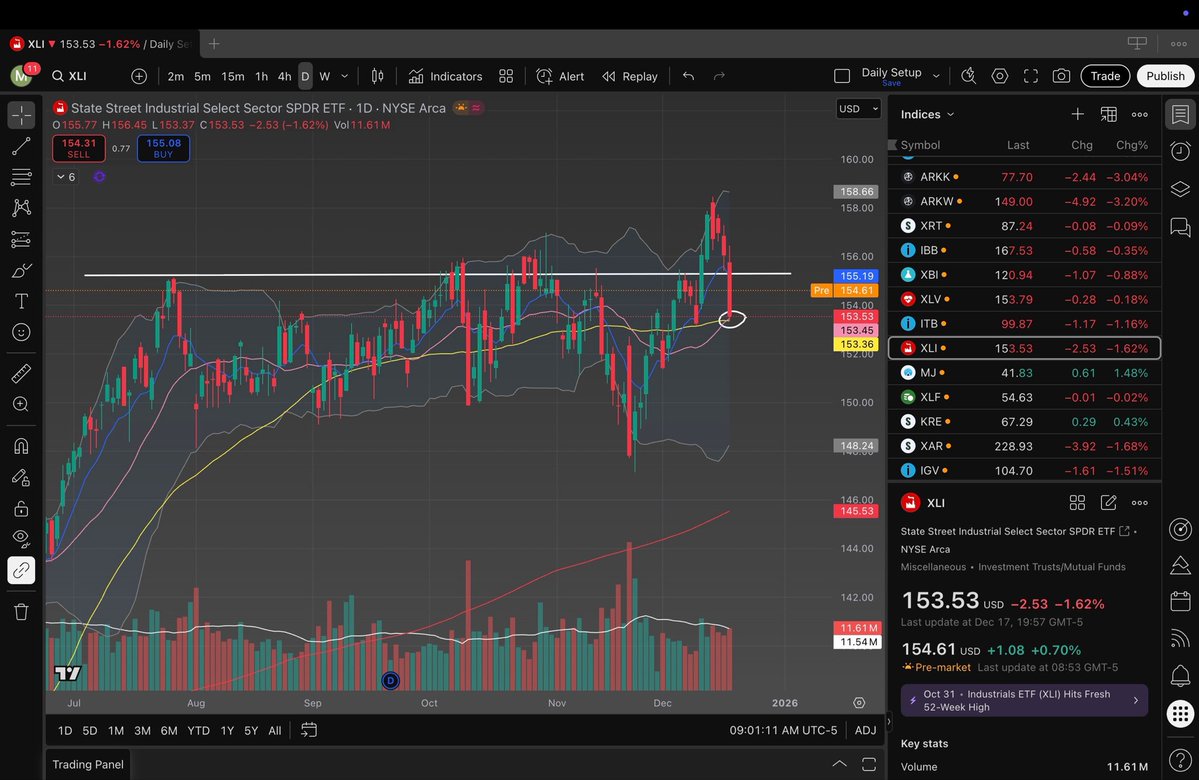Open the quick search icon
The height and width of the screenshot is (780, 1199).
[969, 76]
